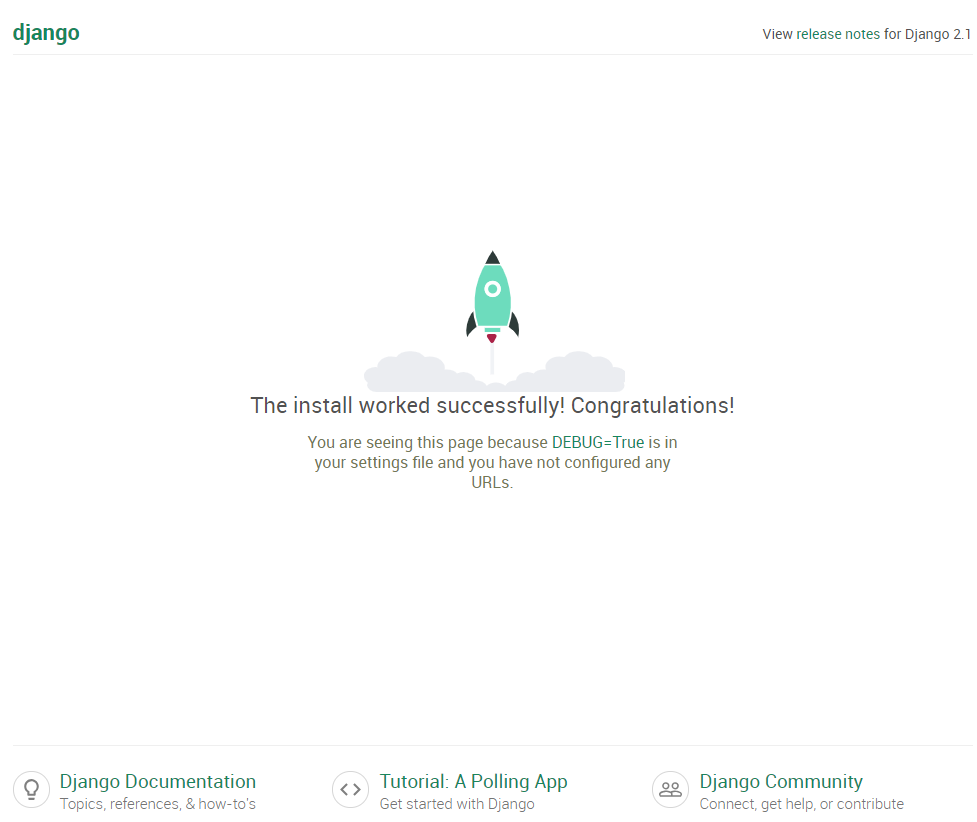Click 'Connect, get help, or contribute' text
Viewport: 977px width, 822px height.
pyautogui.click(x=801, y=804)
